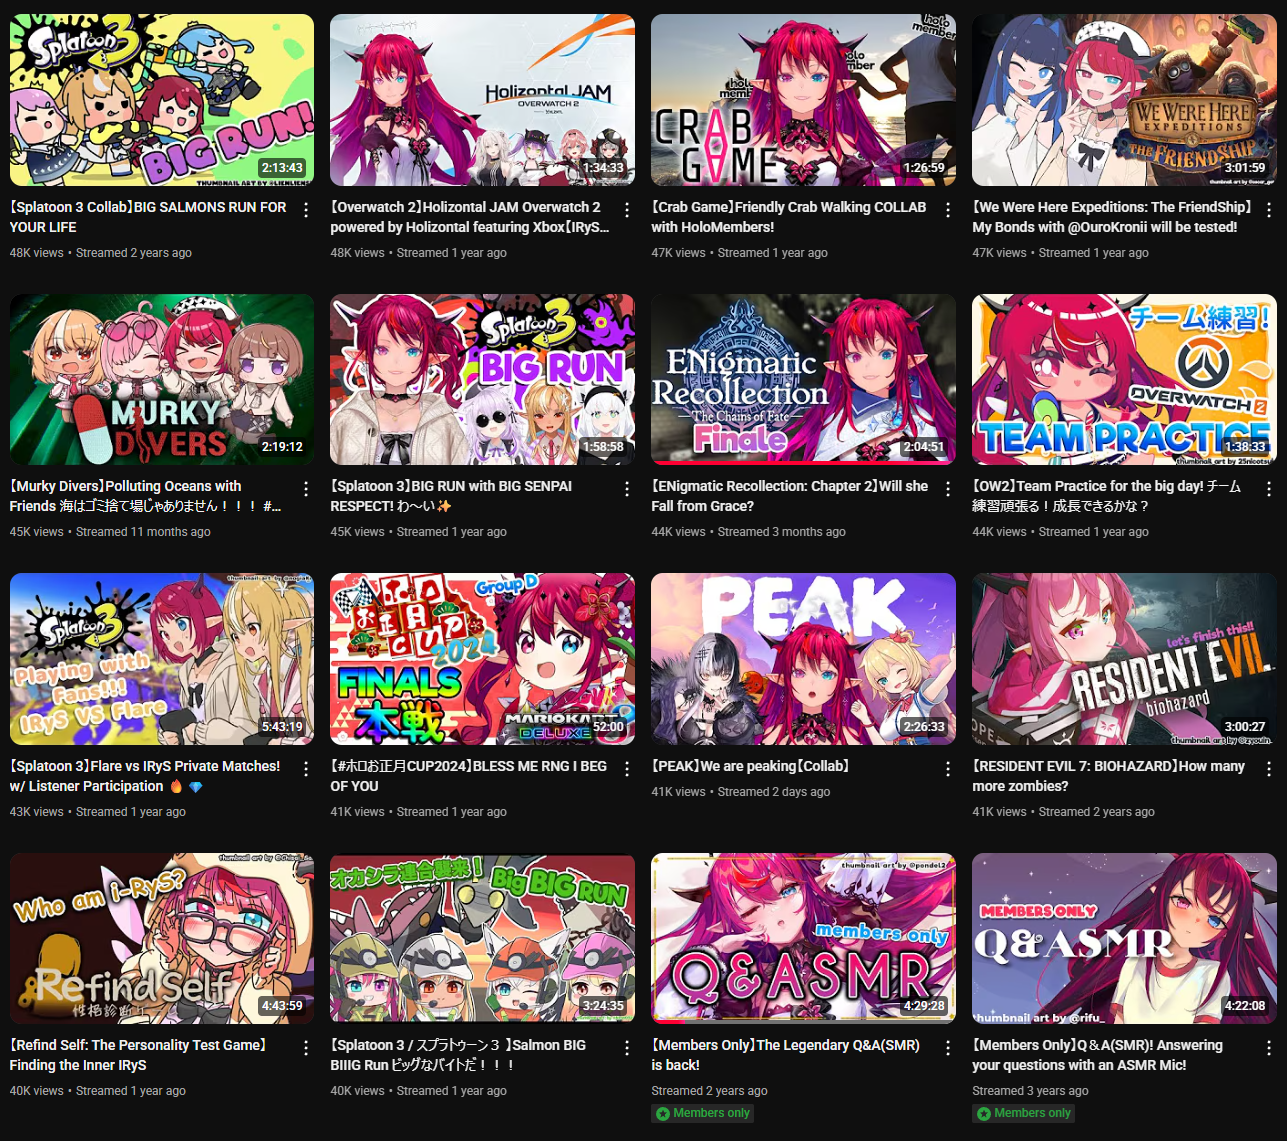Click the PEAK collab thumbnail
Viewport: 1287px width, 1141px height.
pyautogui.click(x=803, y=659)
